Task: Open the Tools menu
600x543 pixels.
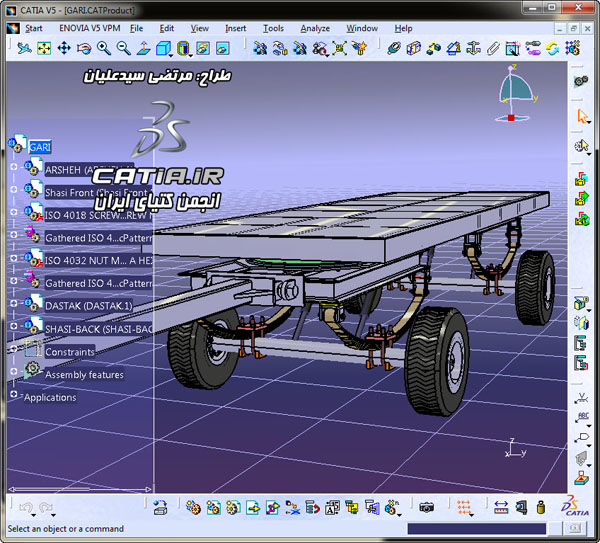Action: (x=273, y=28)
